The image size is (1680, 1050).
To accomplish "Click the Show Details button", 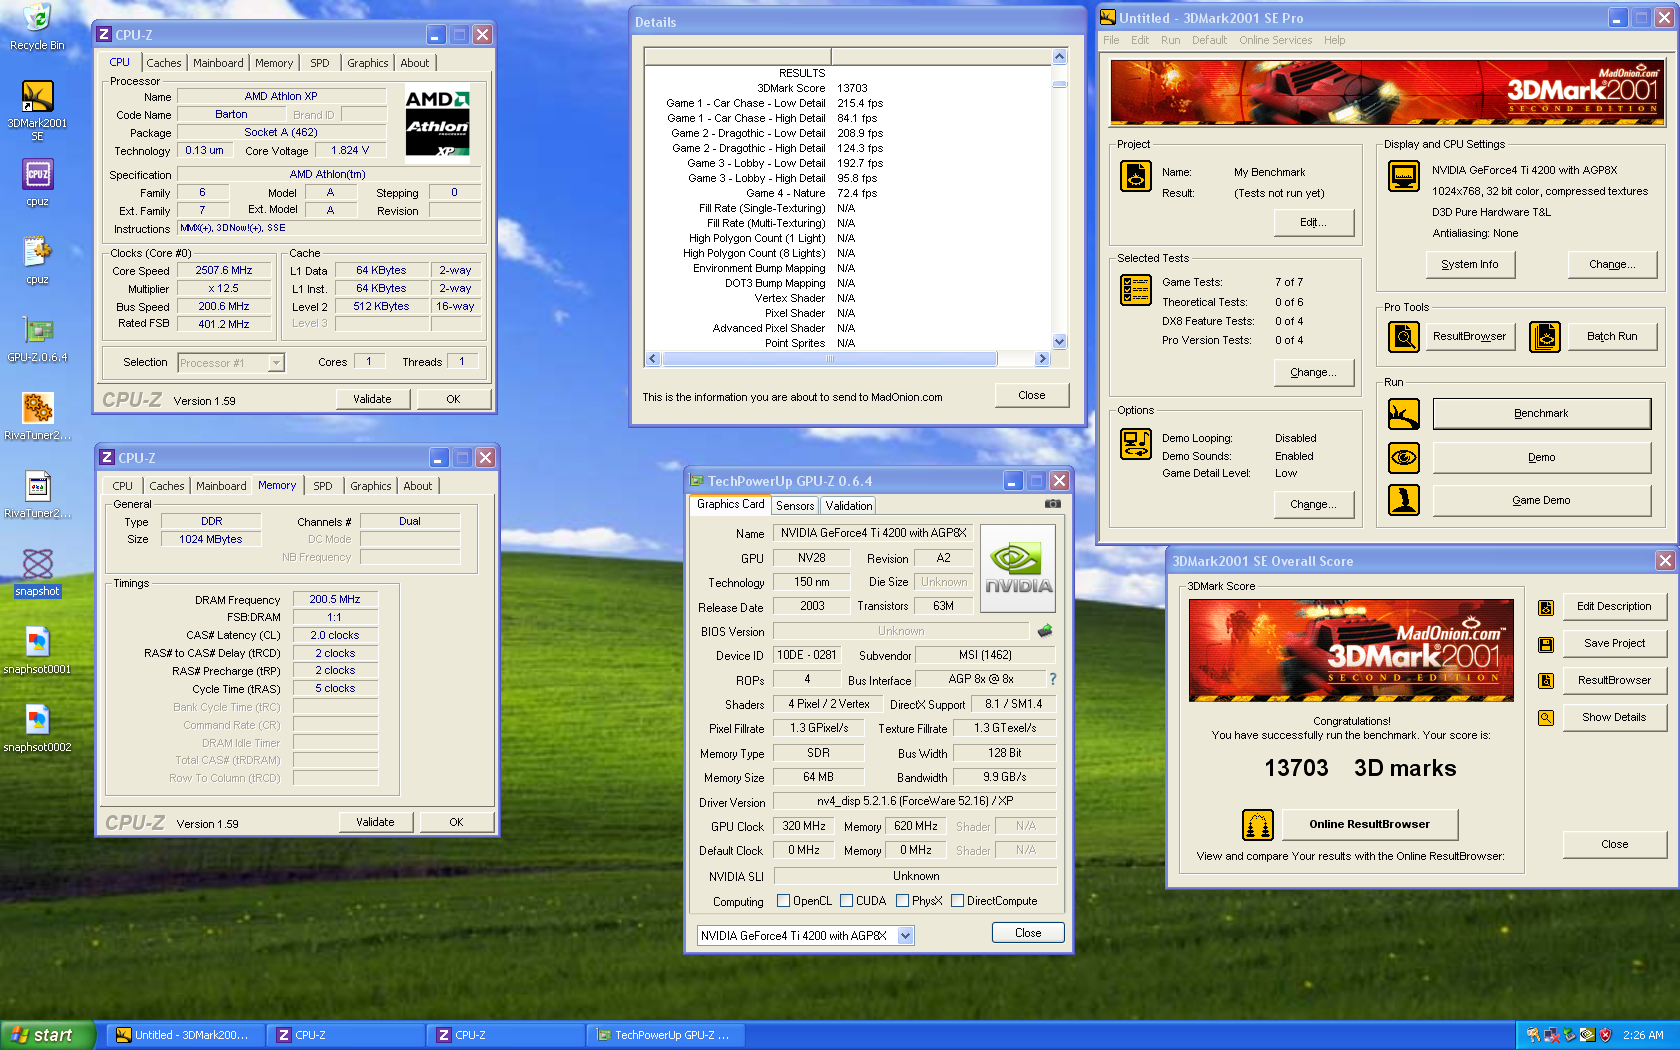I will (1613, 717).
